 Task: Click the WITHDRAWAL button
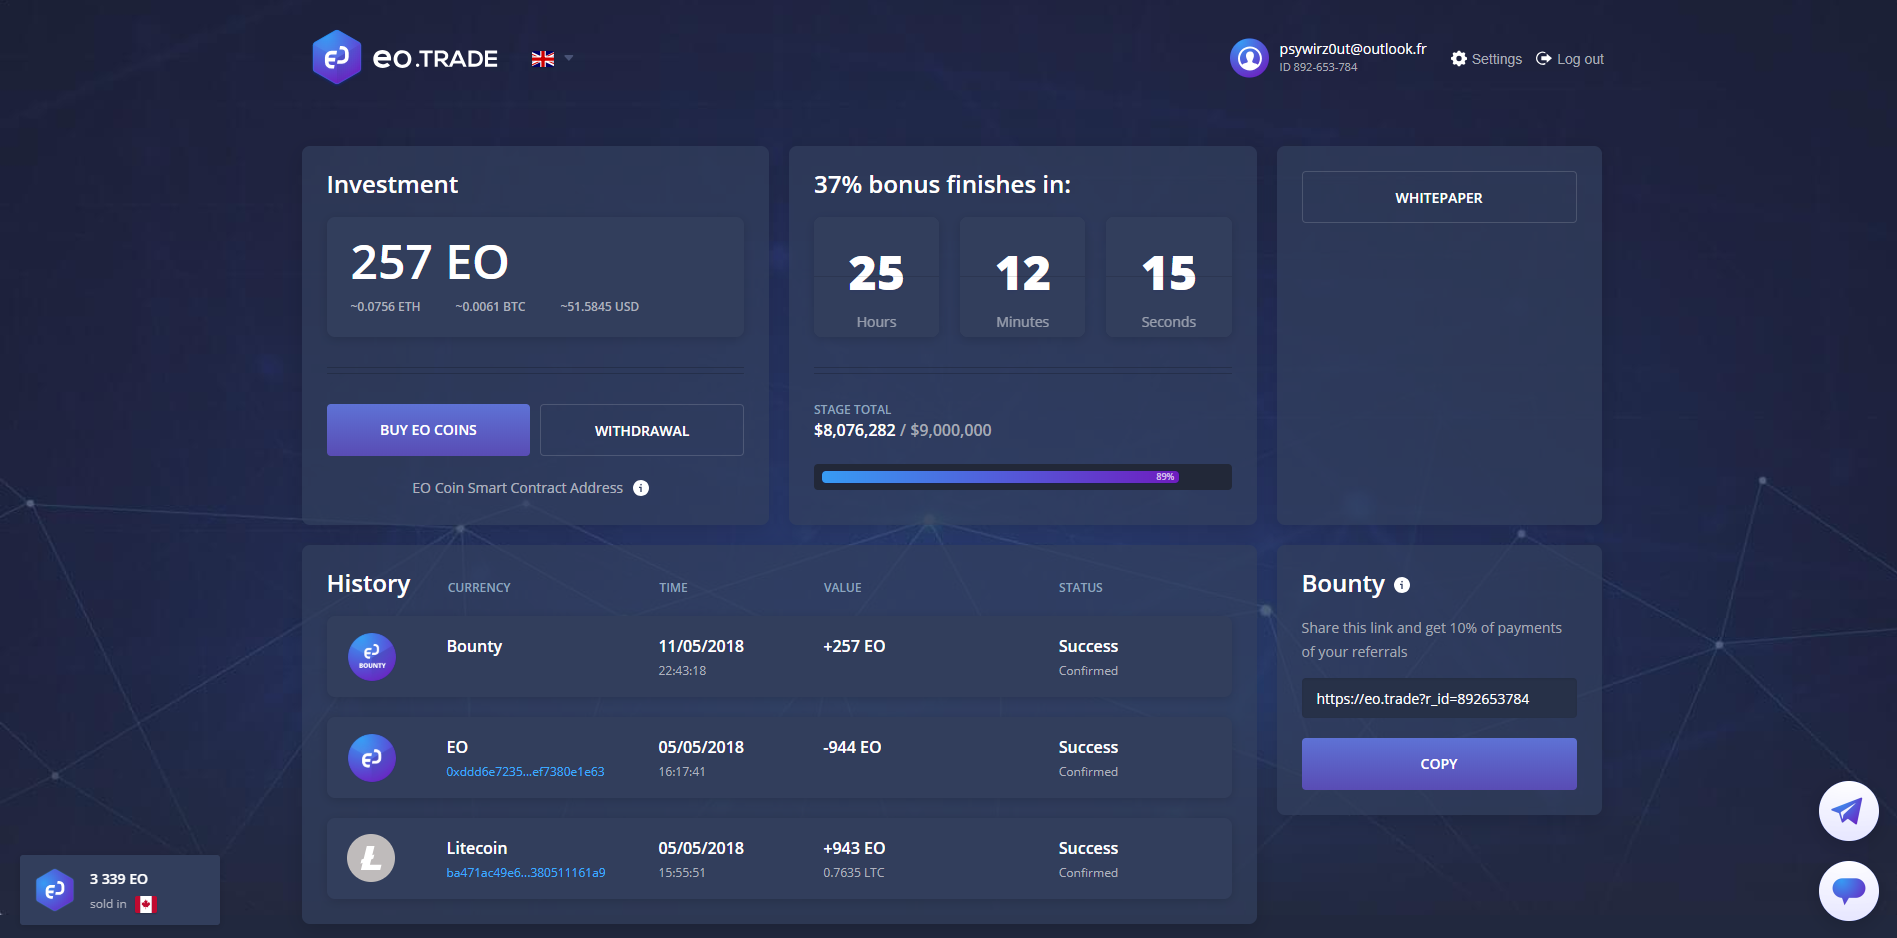point(642,430)
